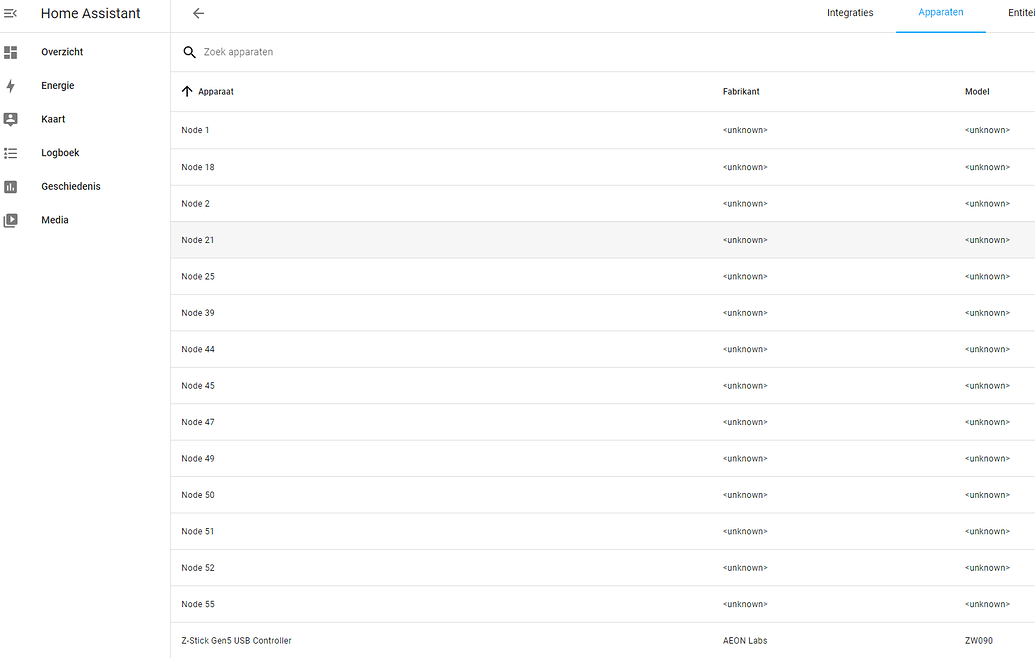
Task: Open device details for Node 49
Action: (x=196, y=458)
